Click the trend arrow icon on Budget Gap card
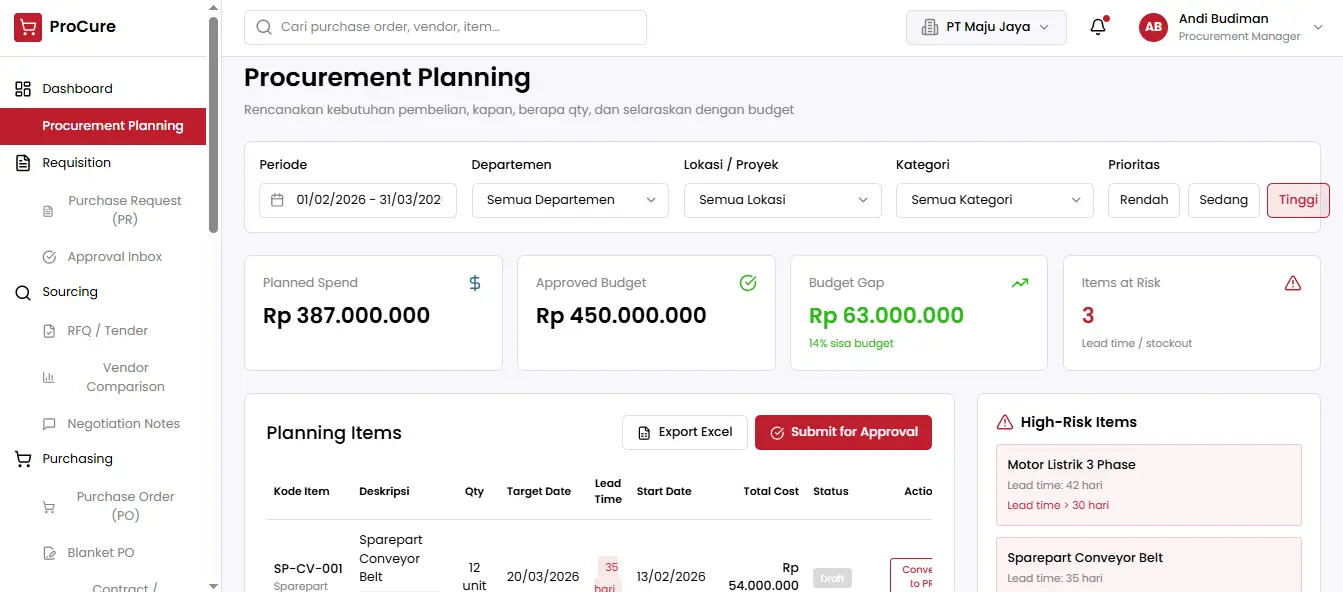This screenshot has width=1343, height=592. tap(1020, 283)
